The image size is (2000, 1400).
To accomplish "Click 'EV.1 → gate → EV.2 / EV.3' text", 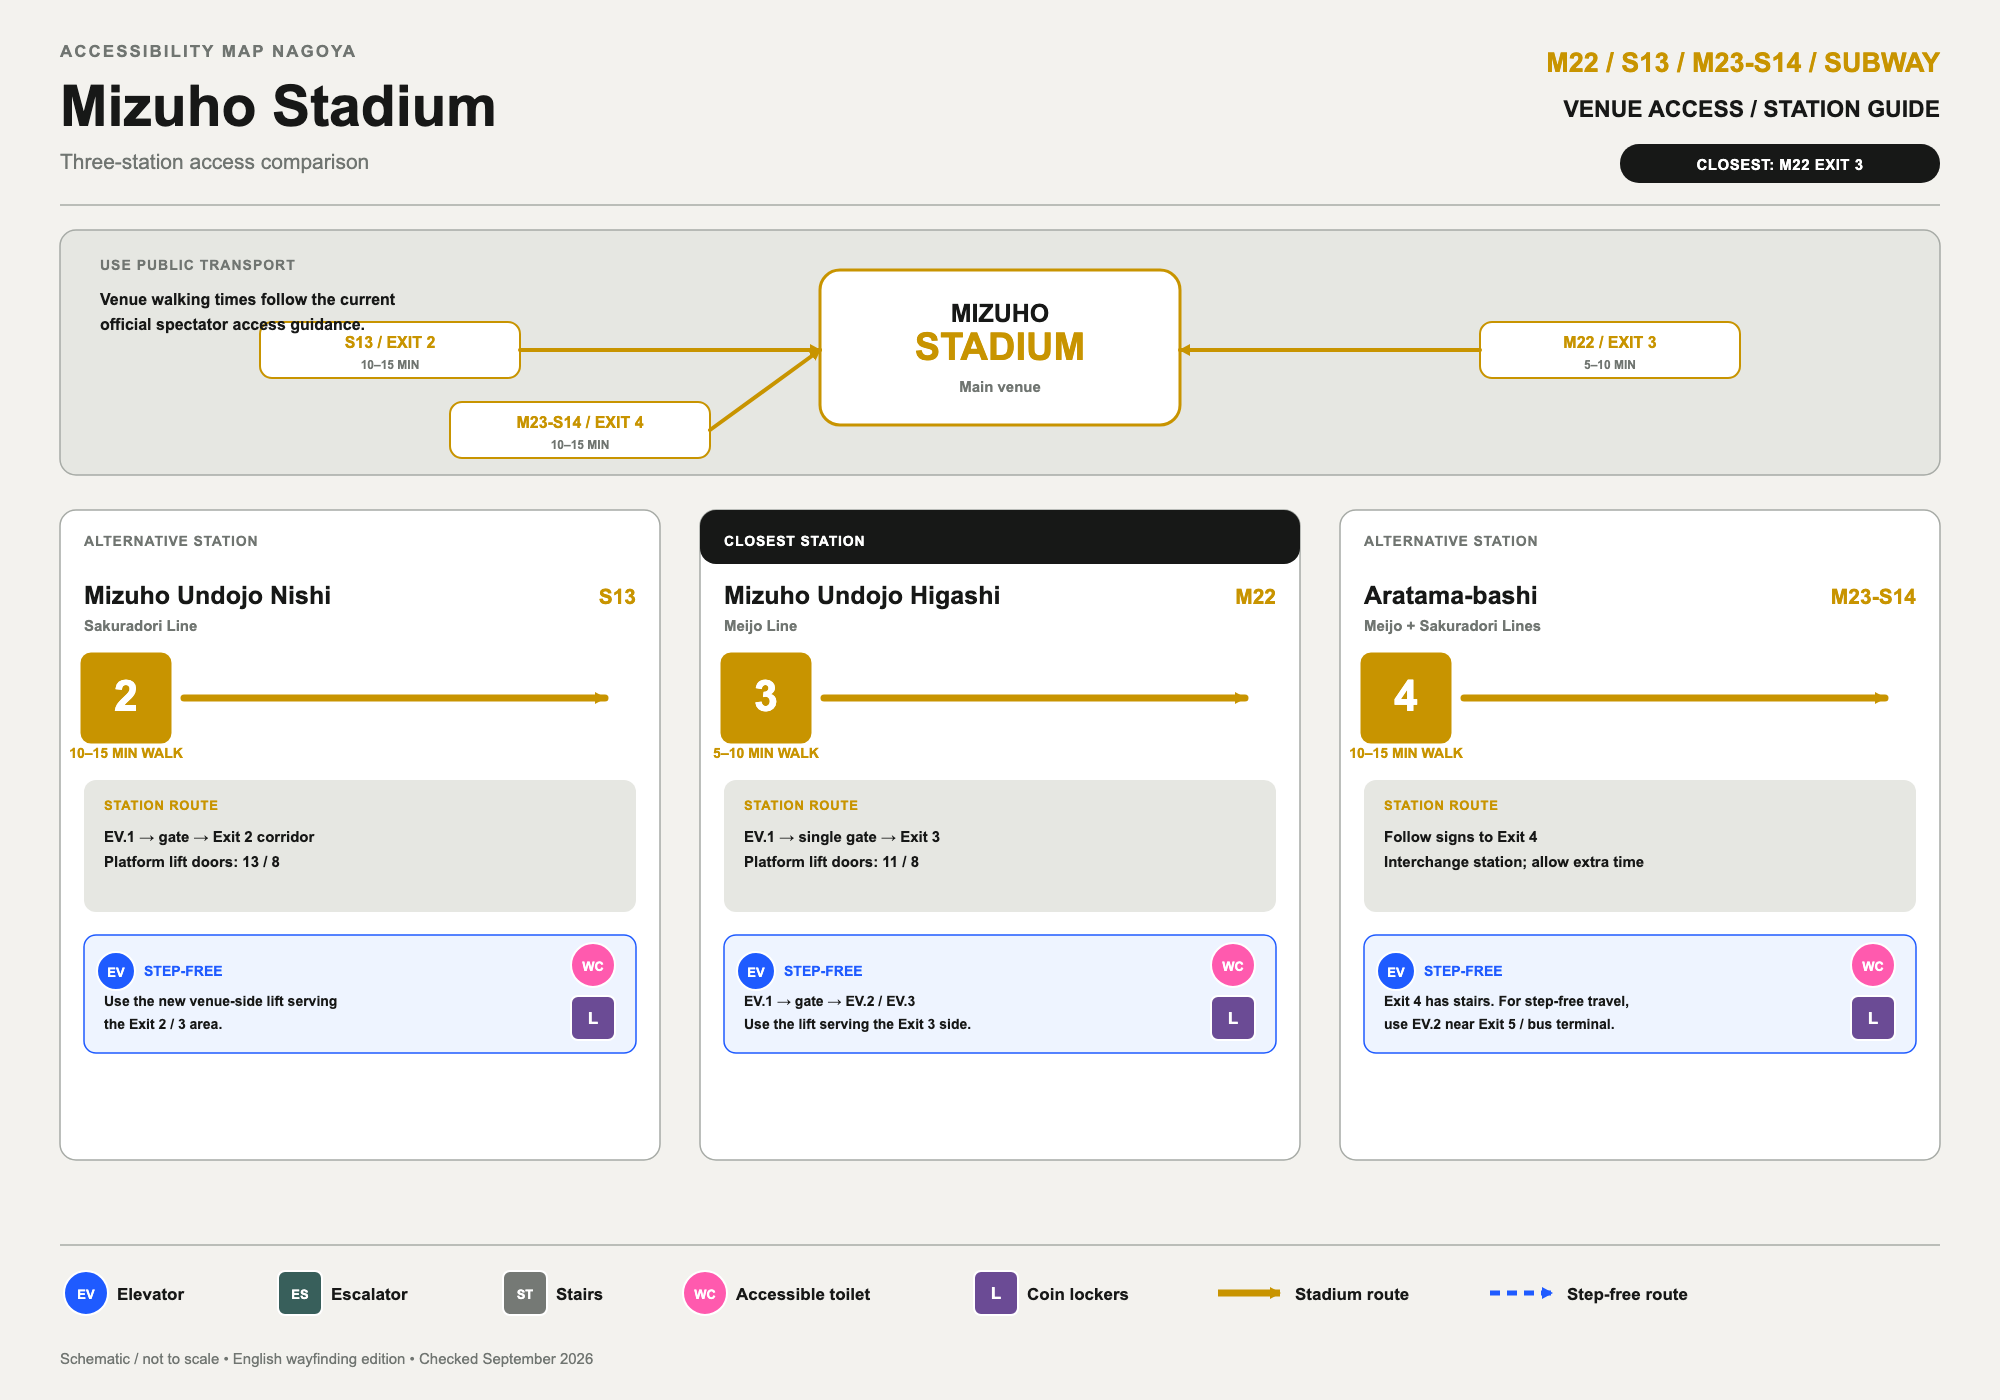I will tap(830, 1001).
